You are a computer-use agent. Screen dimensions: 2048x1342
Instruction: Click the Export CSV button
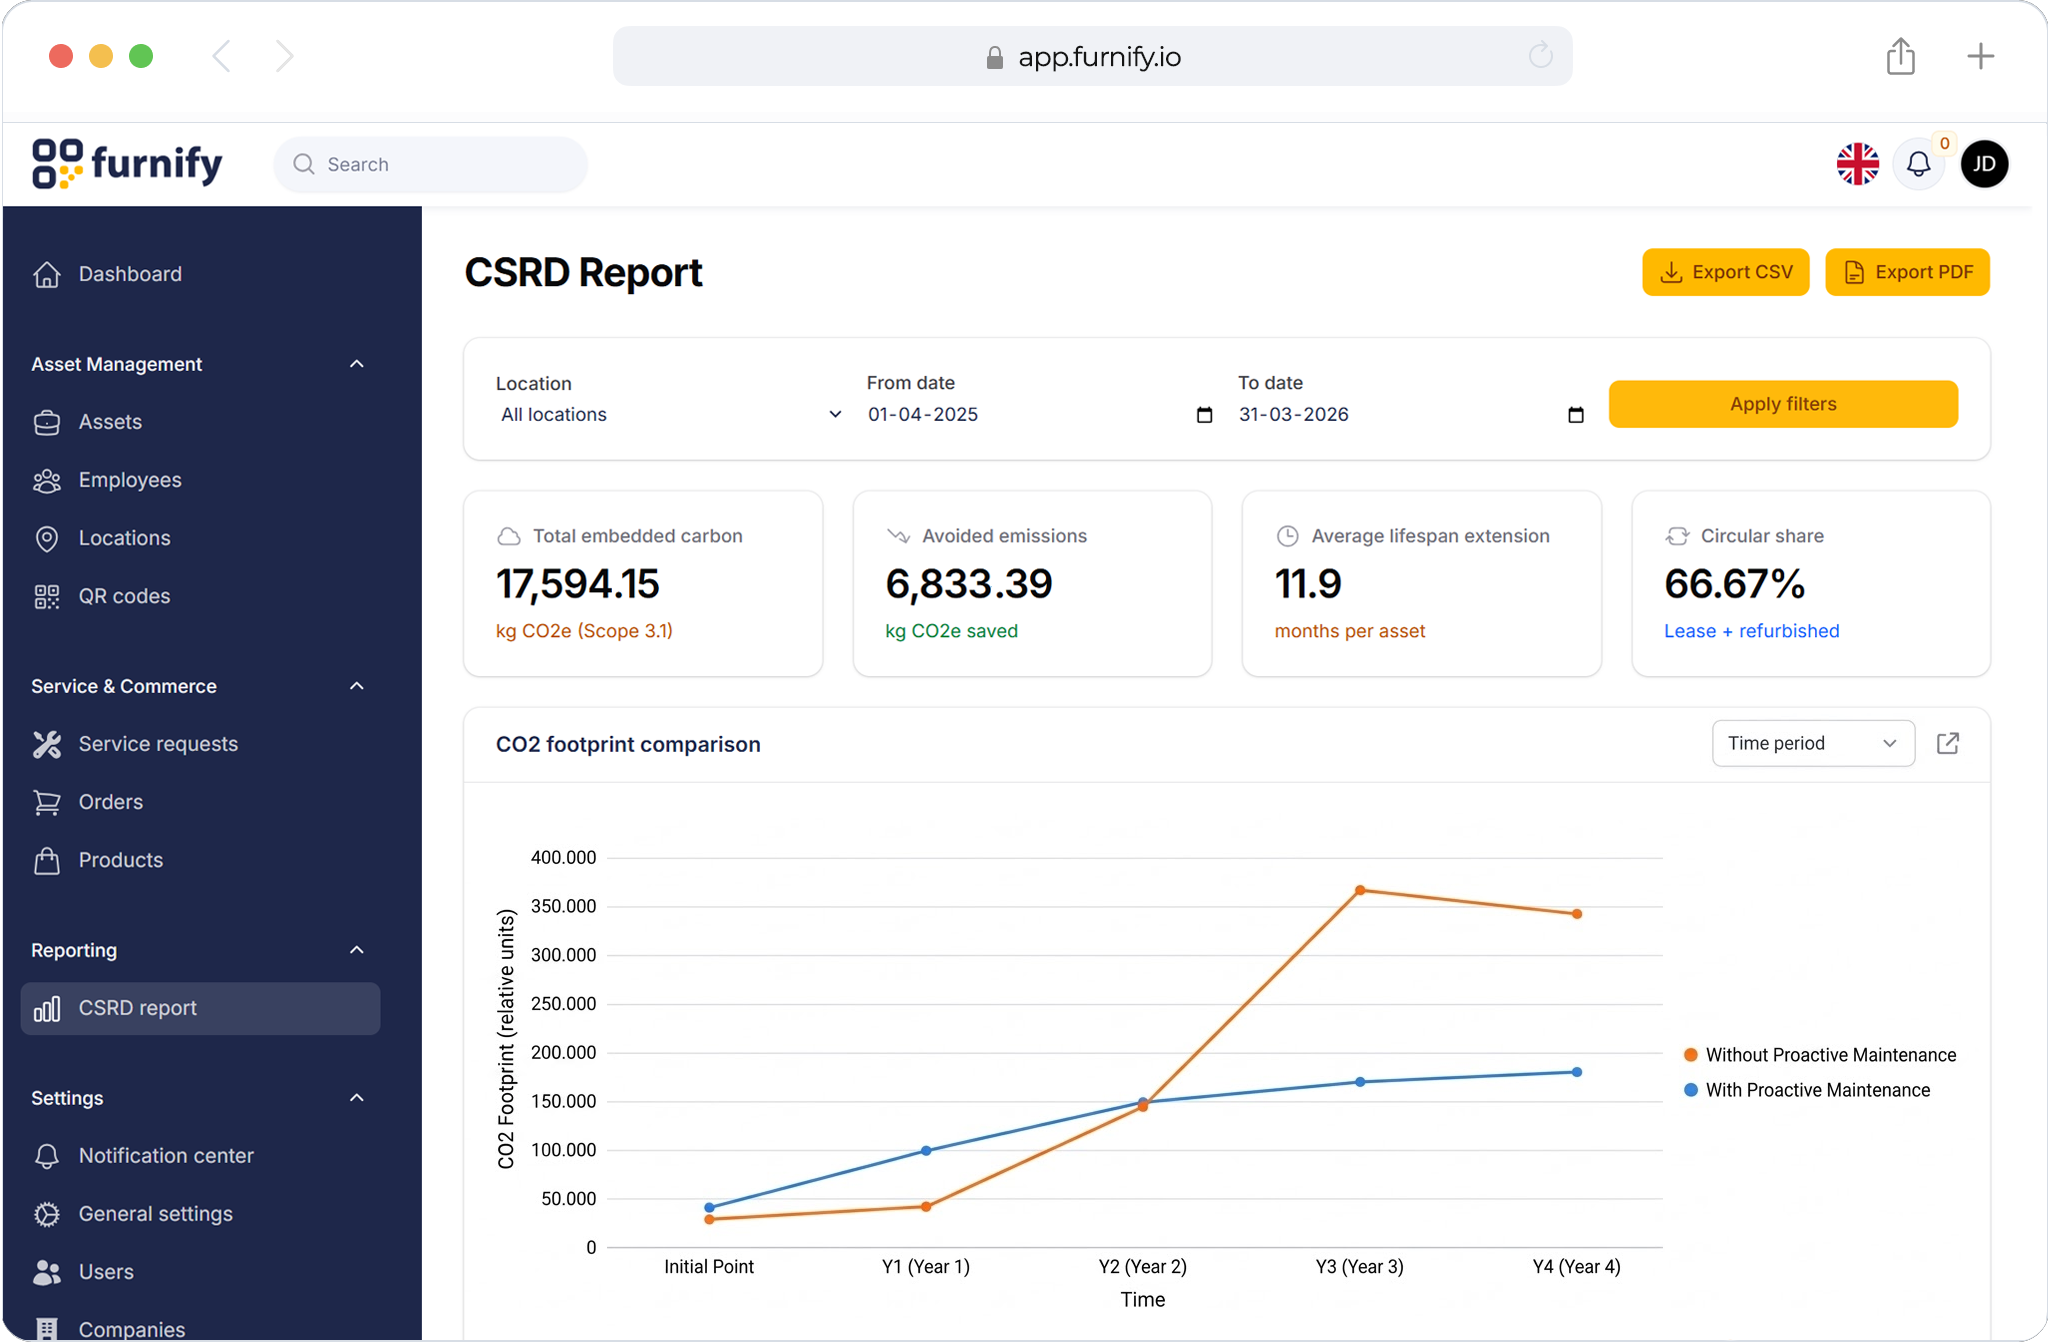pyautogui.click(x=1725, y=272)
